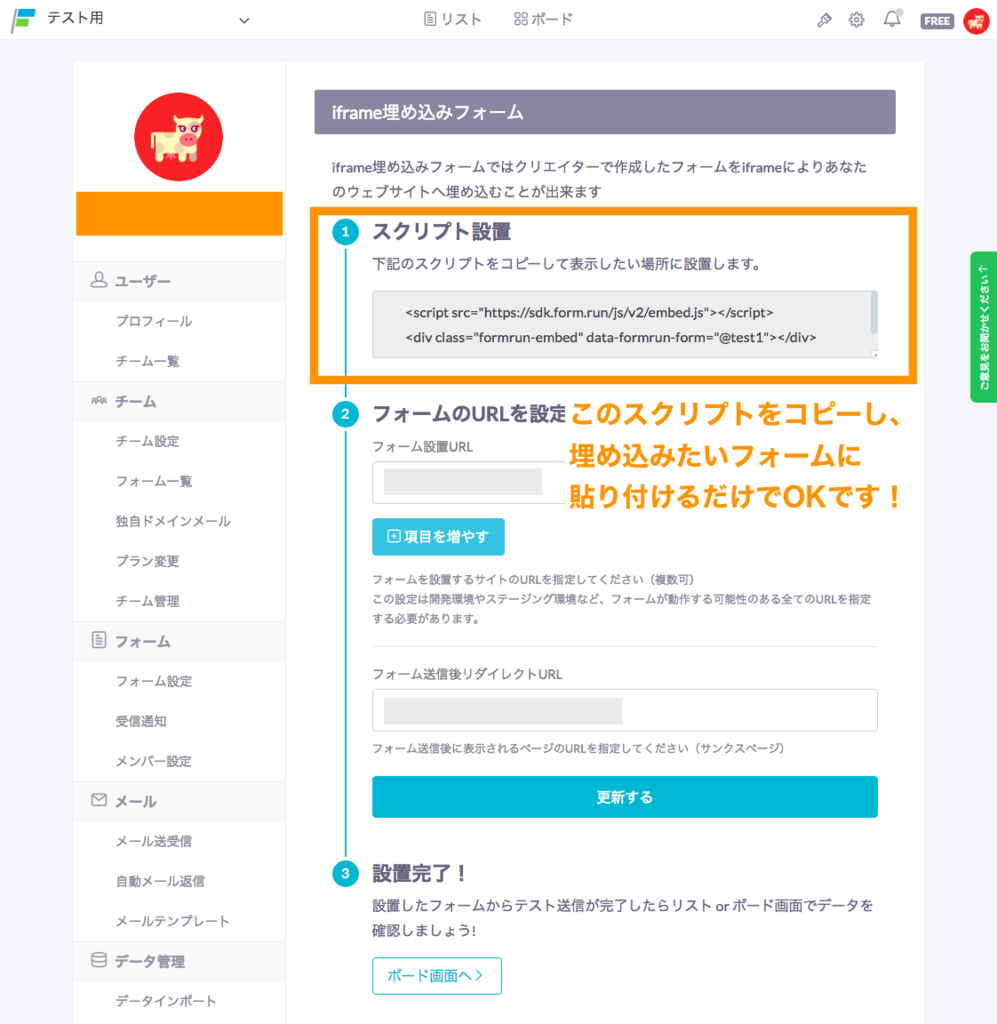Click the script textarea scrollbar

(x=874, y=313)
